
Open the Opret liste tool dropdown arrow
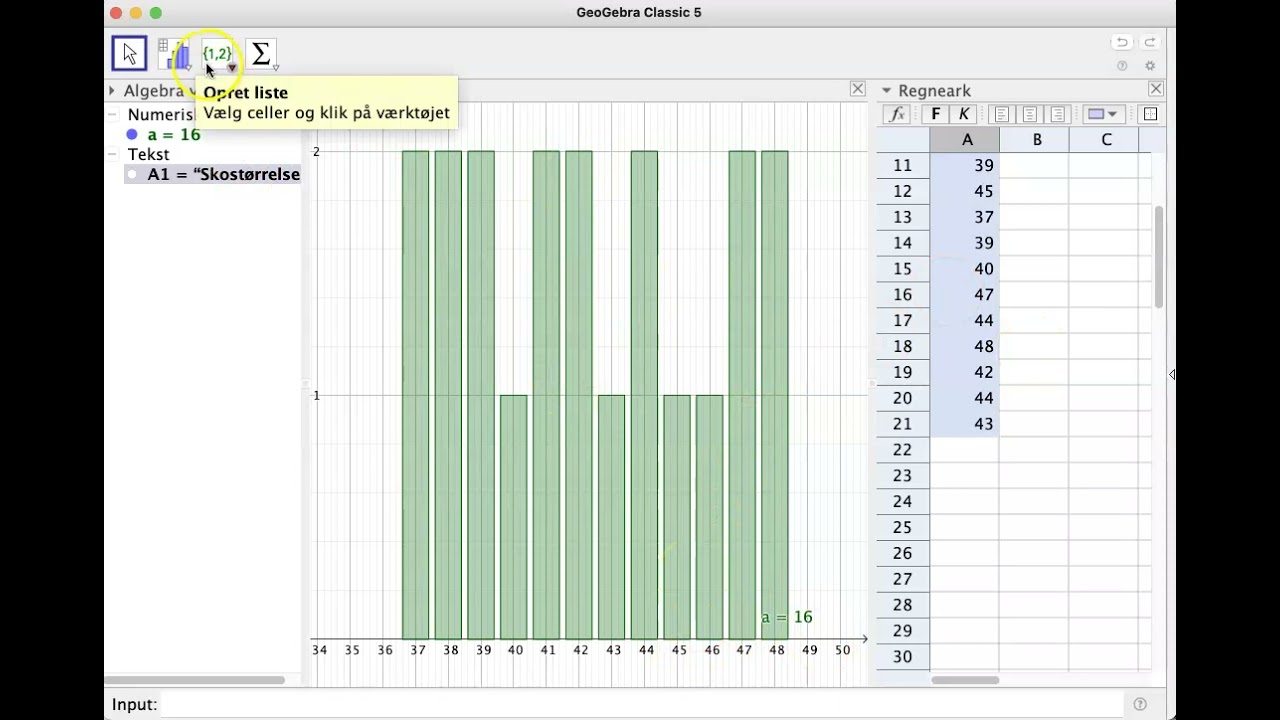(231, 69)
